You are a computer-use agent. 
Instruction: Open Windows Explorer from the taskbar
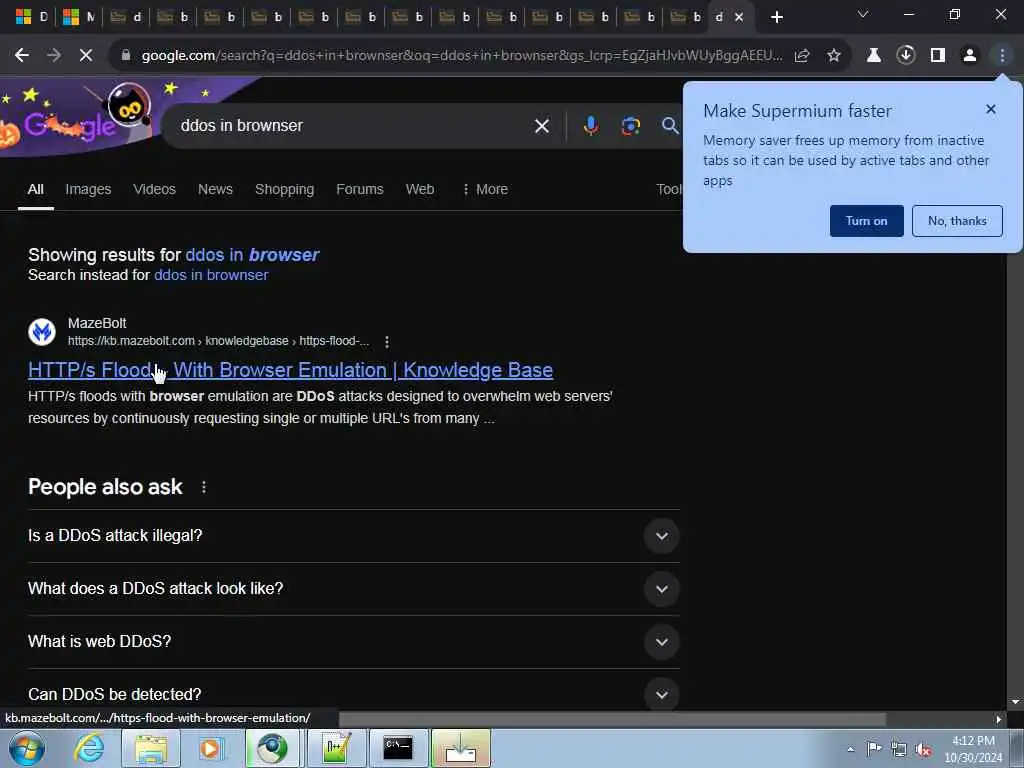point(150,748)
